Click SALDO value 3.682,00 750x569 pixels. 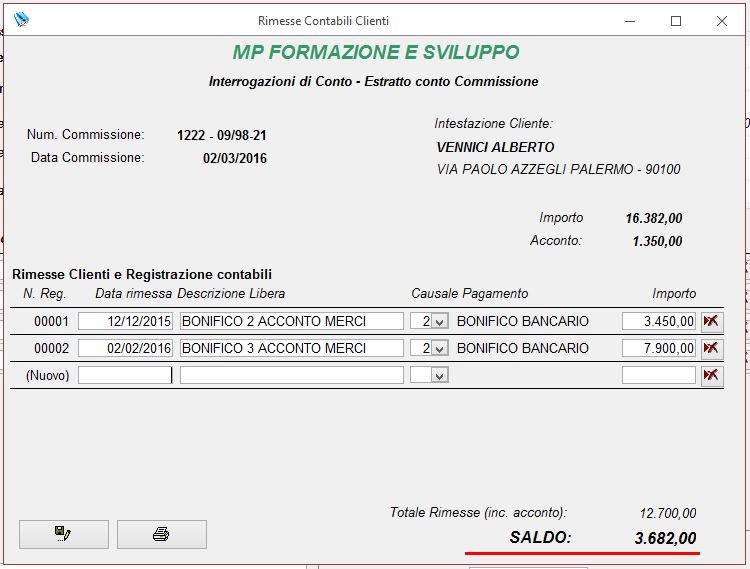tap(665, 538)
